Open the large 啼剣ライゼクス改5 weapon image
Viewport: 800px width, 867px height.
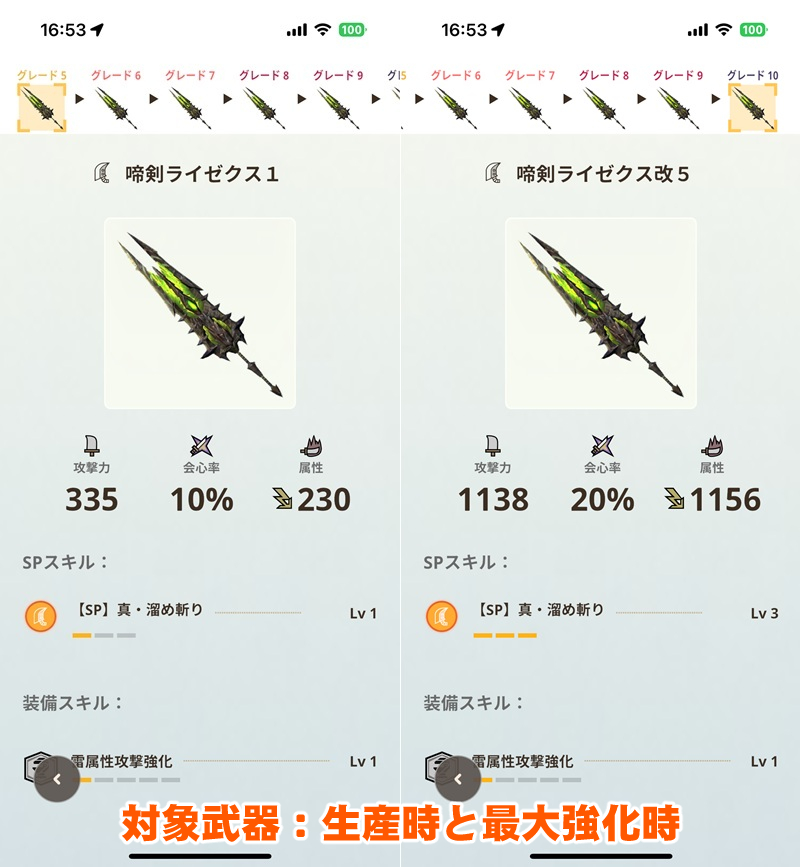point(601,314)
